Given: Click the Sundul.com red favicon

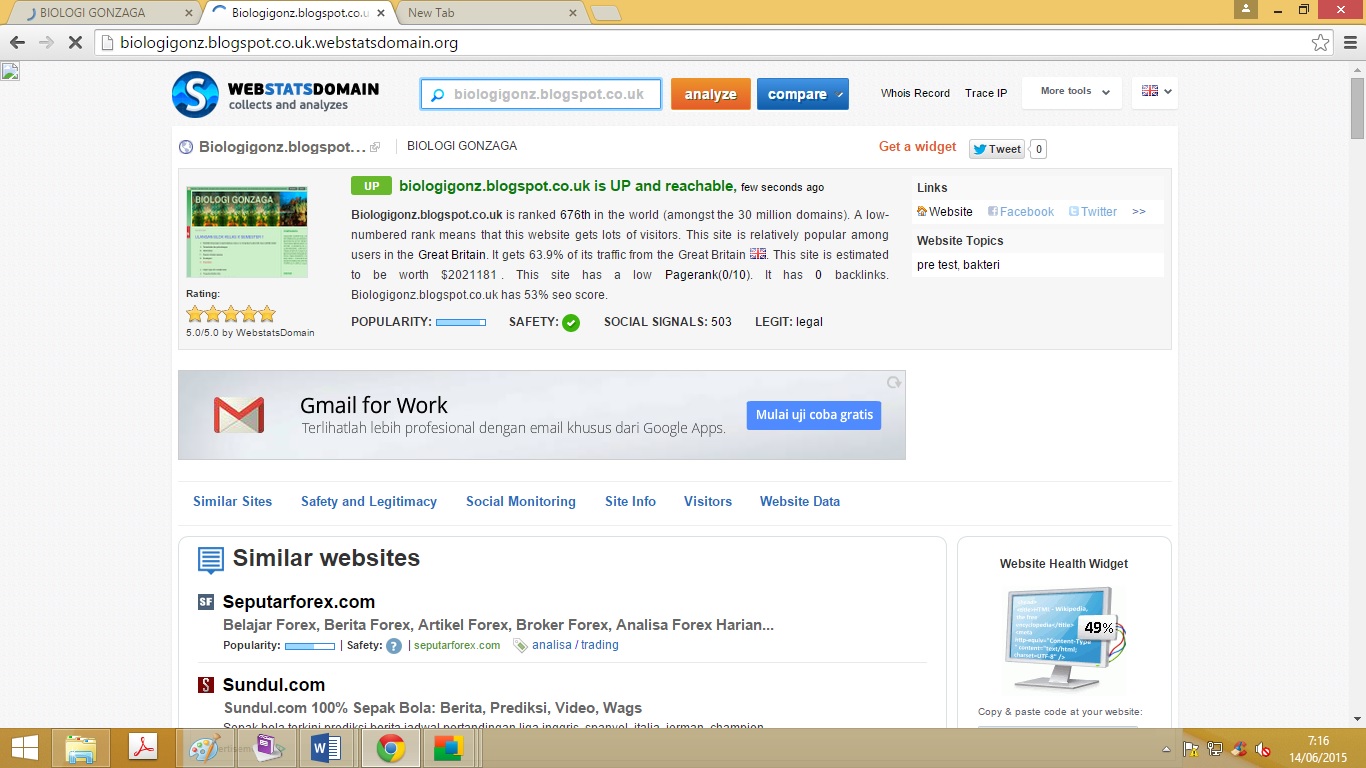Looking at the screenshot, I should pyautogui.click(x=206, y=685).
